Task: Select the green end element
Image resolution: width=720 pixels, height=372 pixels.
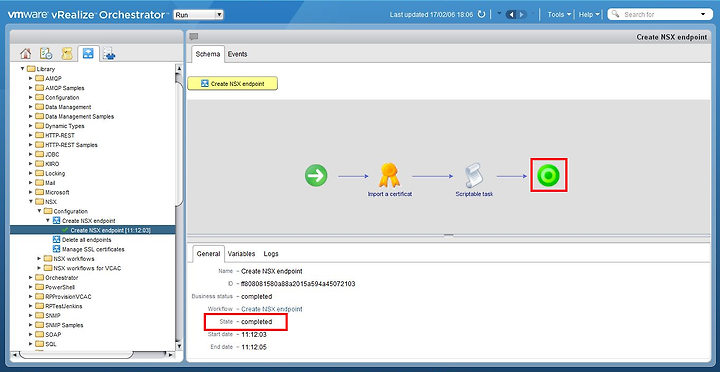Action: [549, 175]
